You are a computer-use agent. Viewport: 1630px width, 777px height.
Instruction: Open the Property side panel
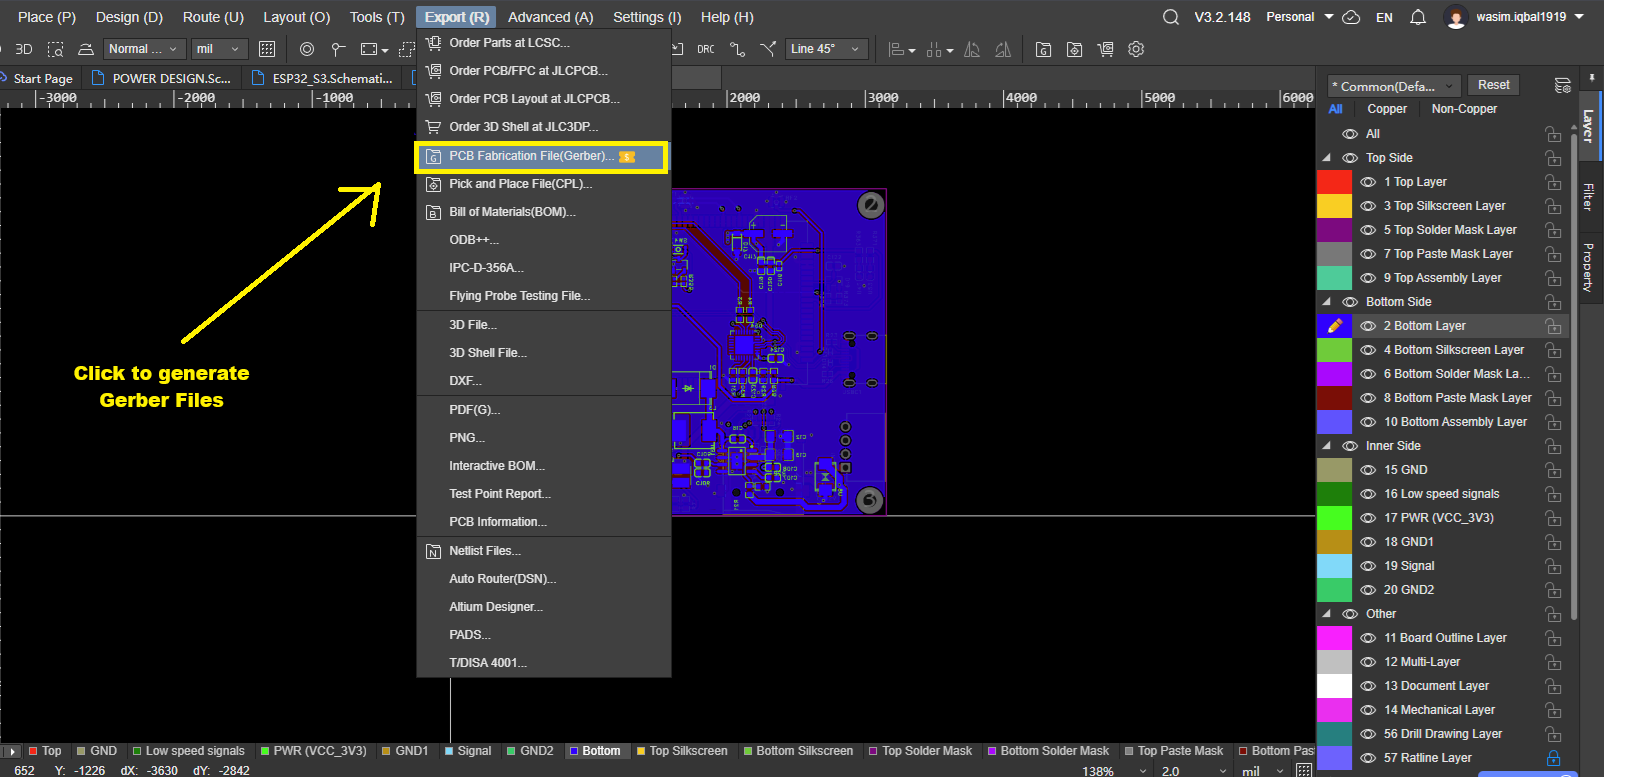1588,266
